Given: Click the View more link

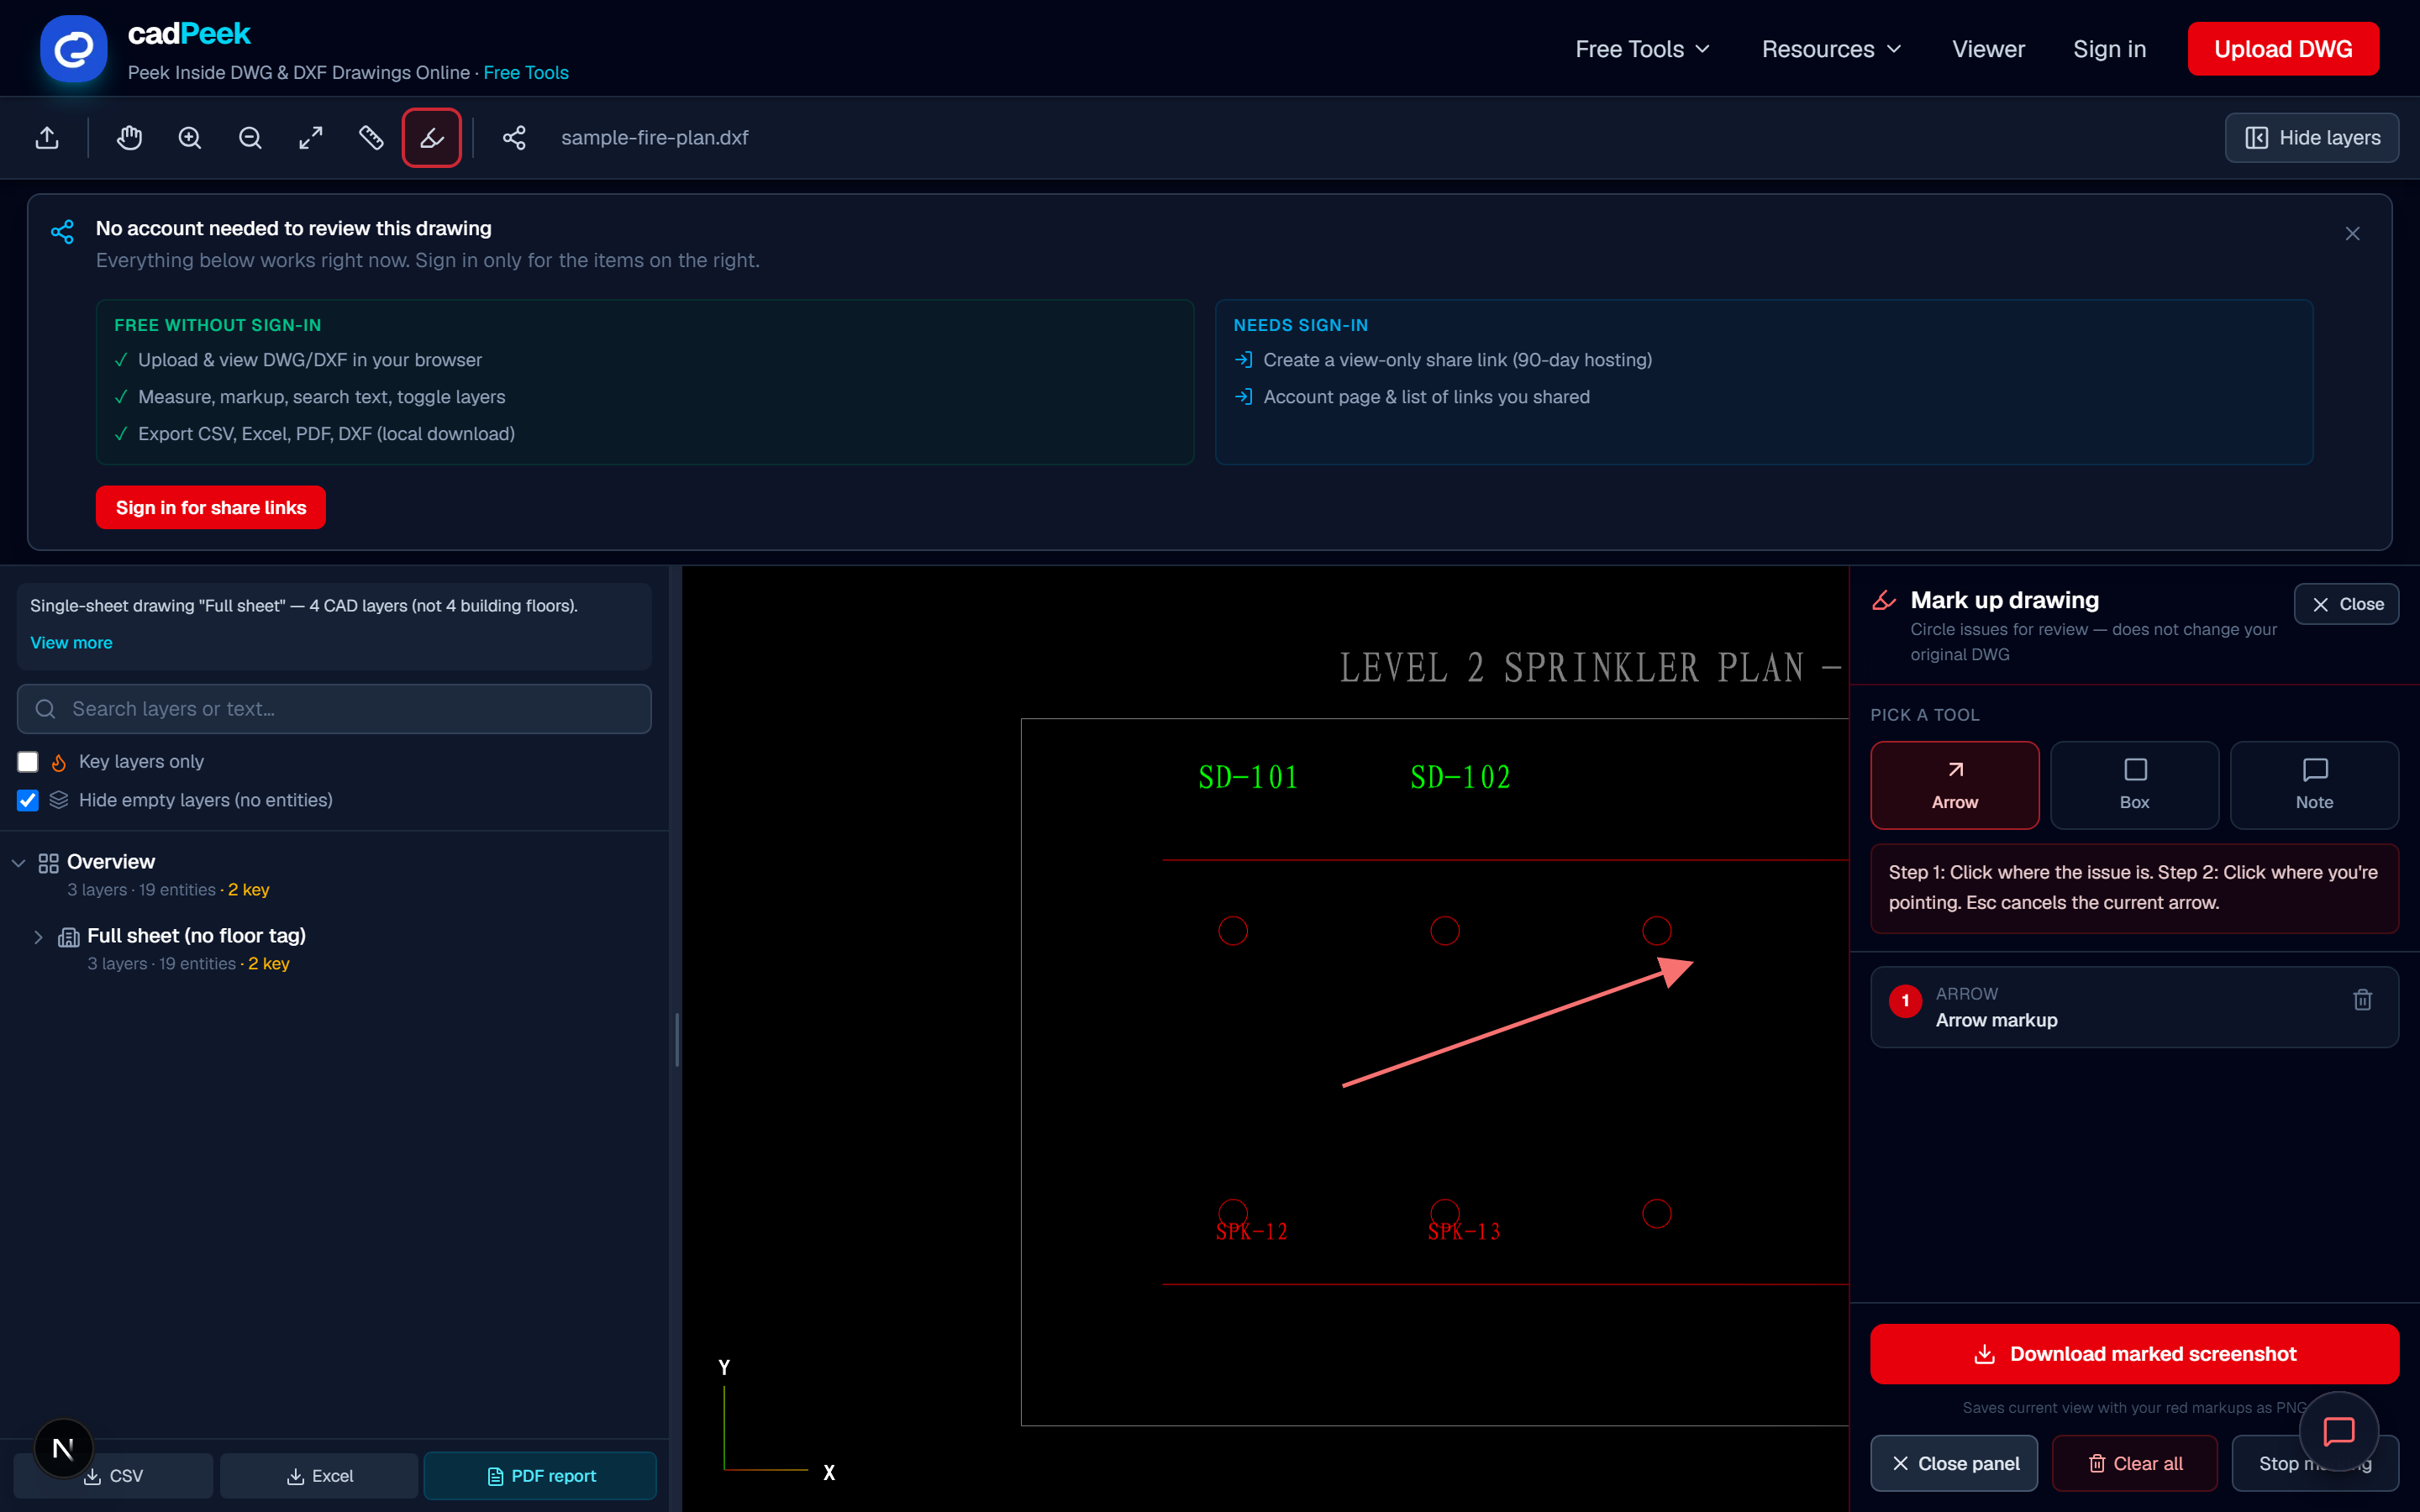Looking at the screenshot, I should pos(71,643).
